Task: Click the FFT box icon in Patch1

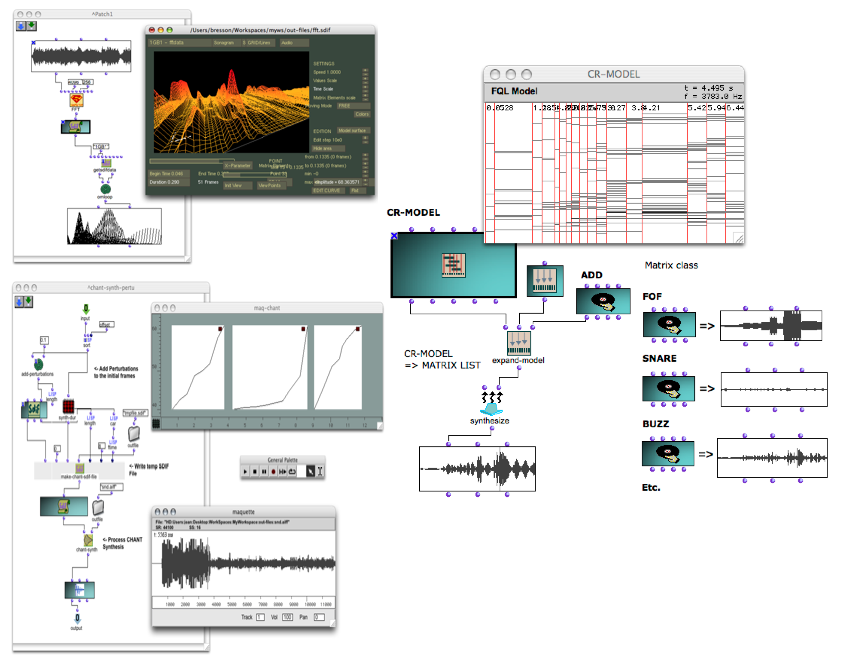Action: (76, 100)
